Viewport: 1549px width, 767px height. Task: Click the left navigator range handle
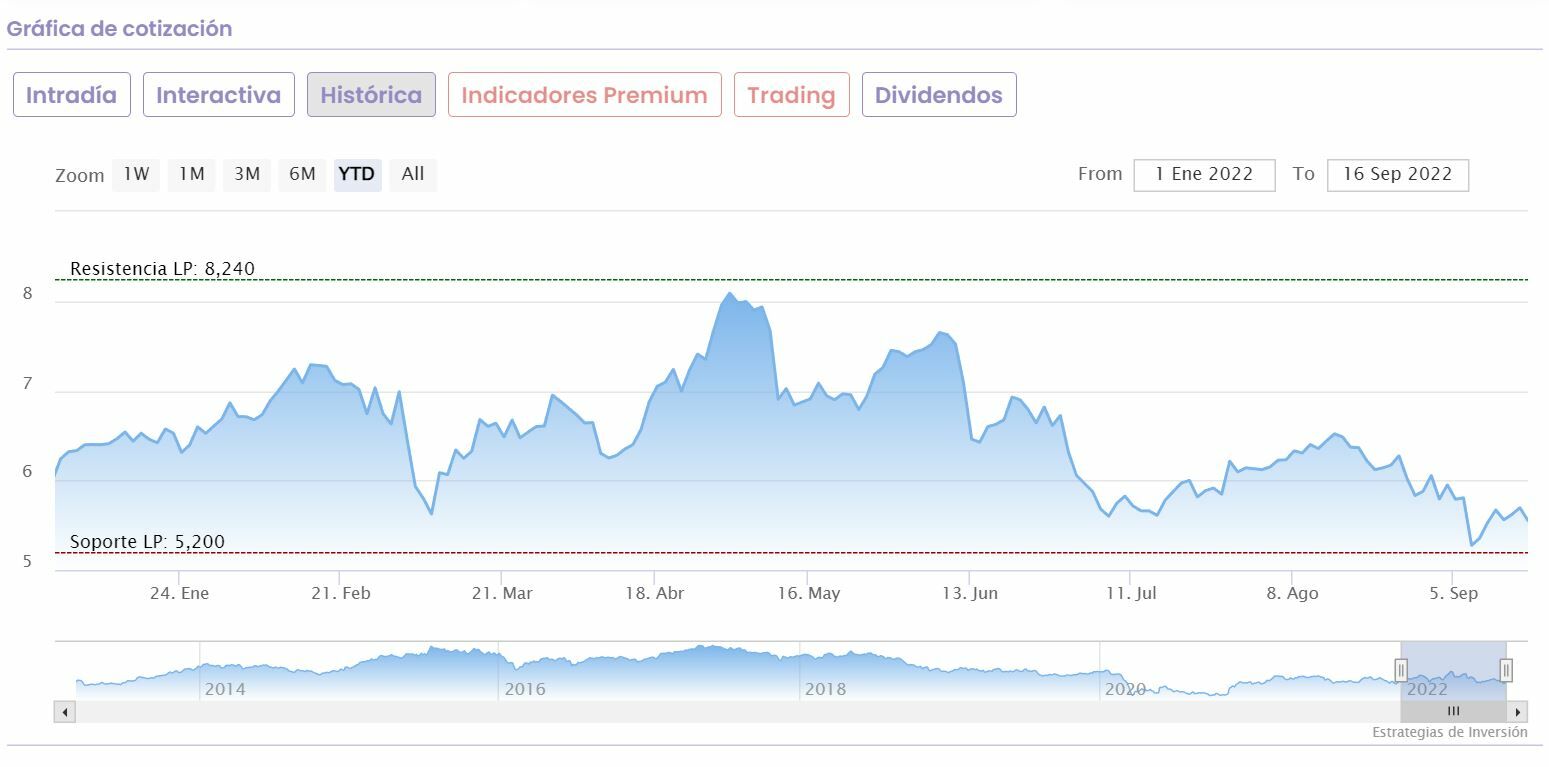1401,670
